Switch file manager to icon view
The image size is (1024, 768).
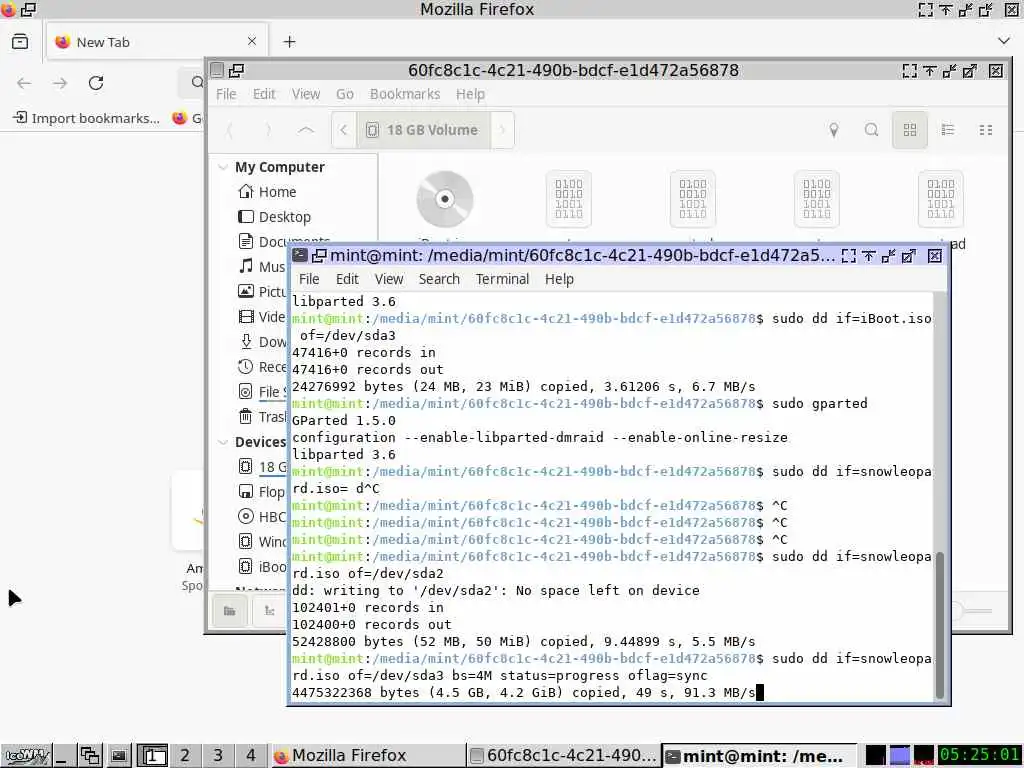click(910, 130)
